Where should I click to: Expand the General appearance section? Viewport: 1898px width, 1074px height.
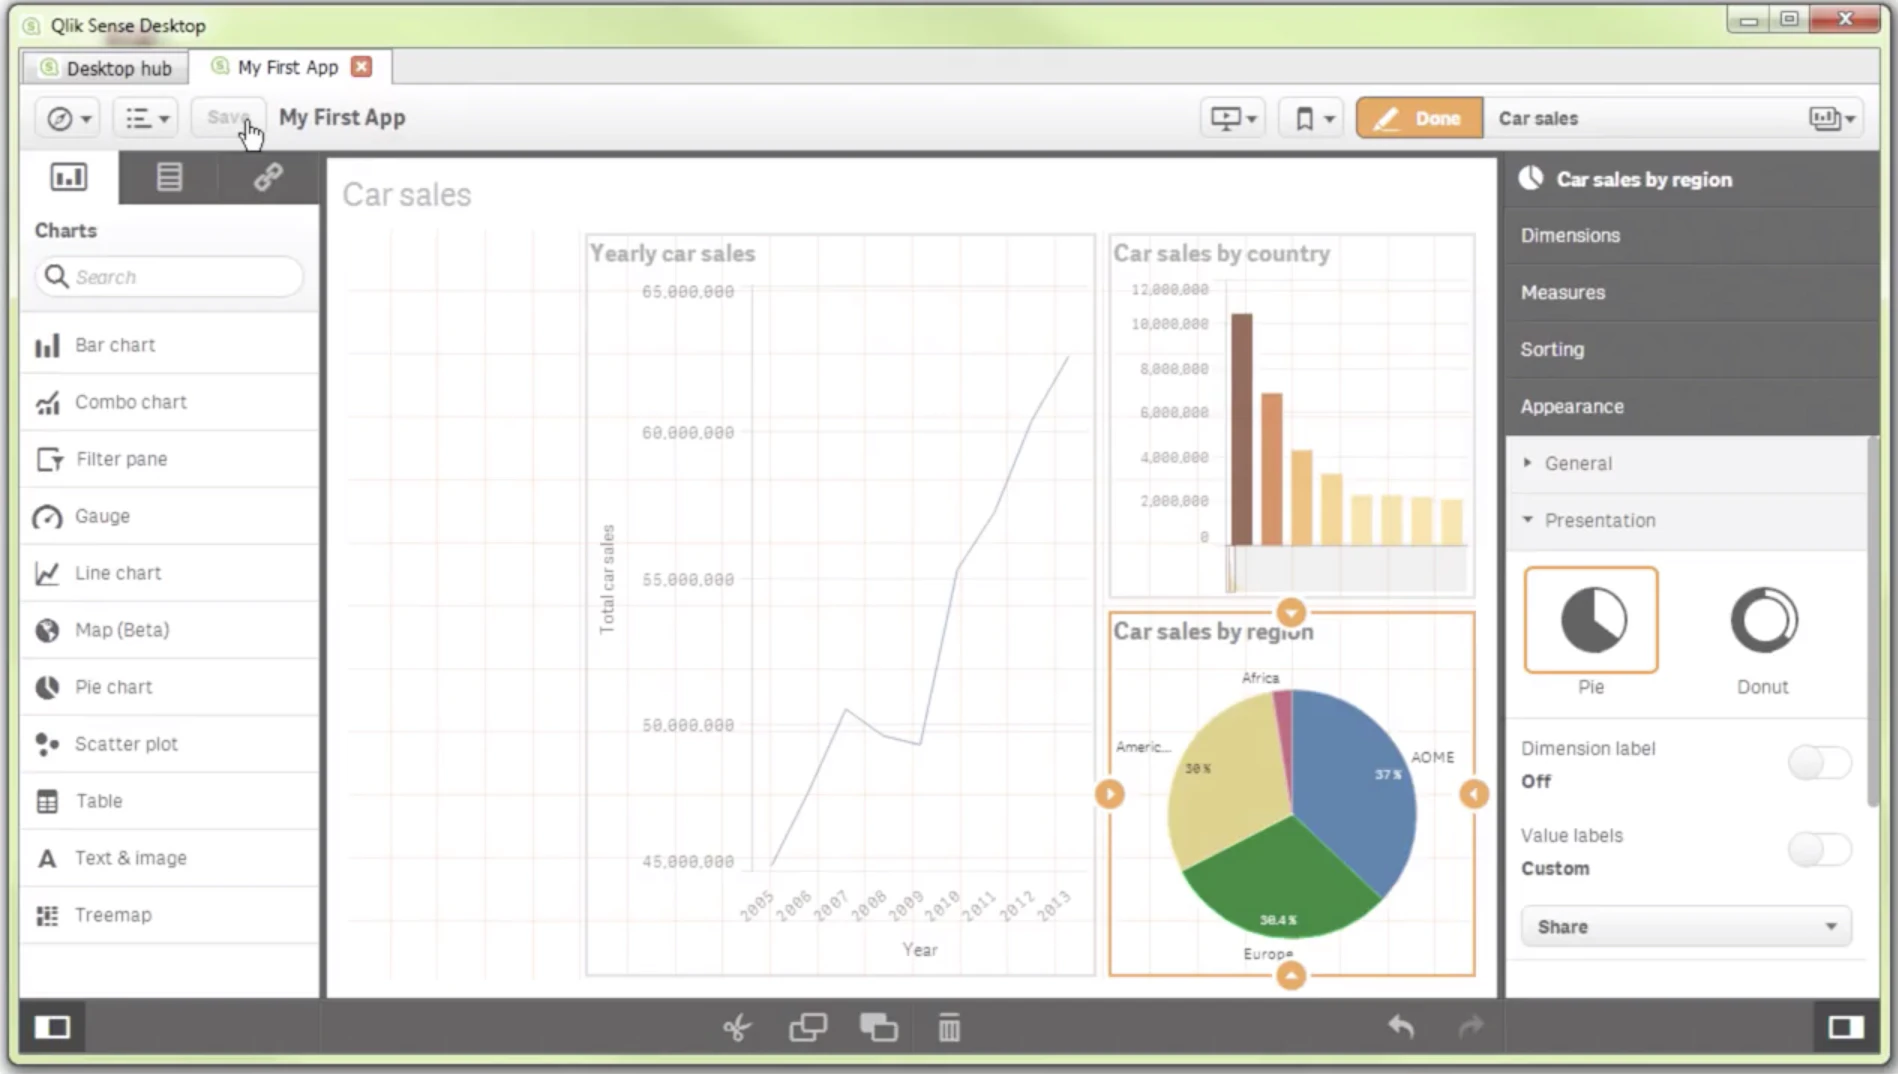click(1578, 463)
